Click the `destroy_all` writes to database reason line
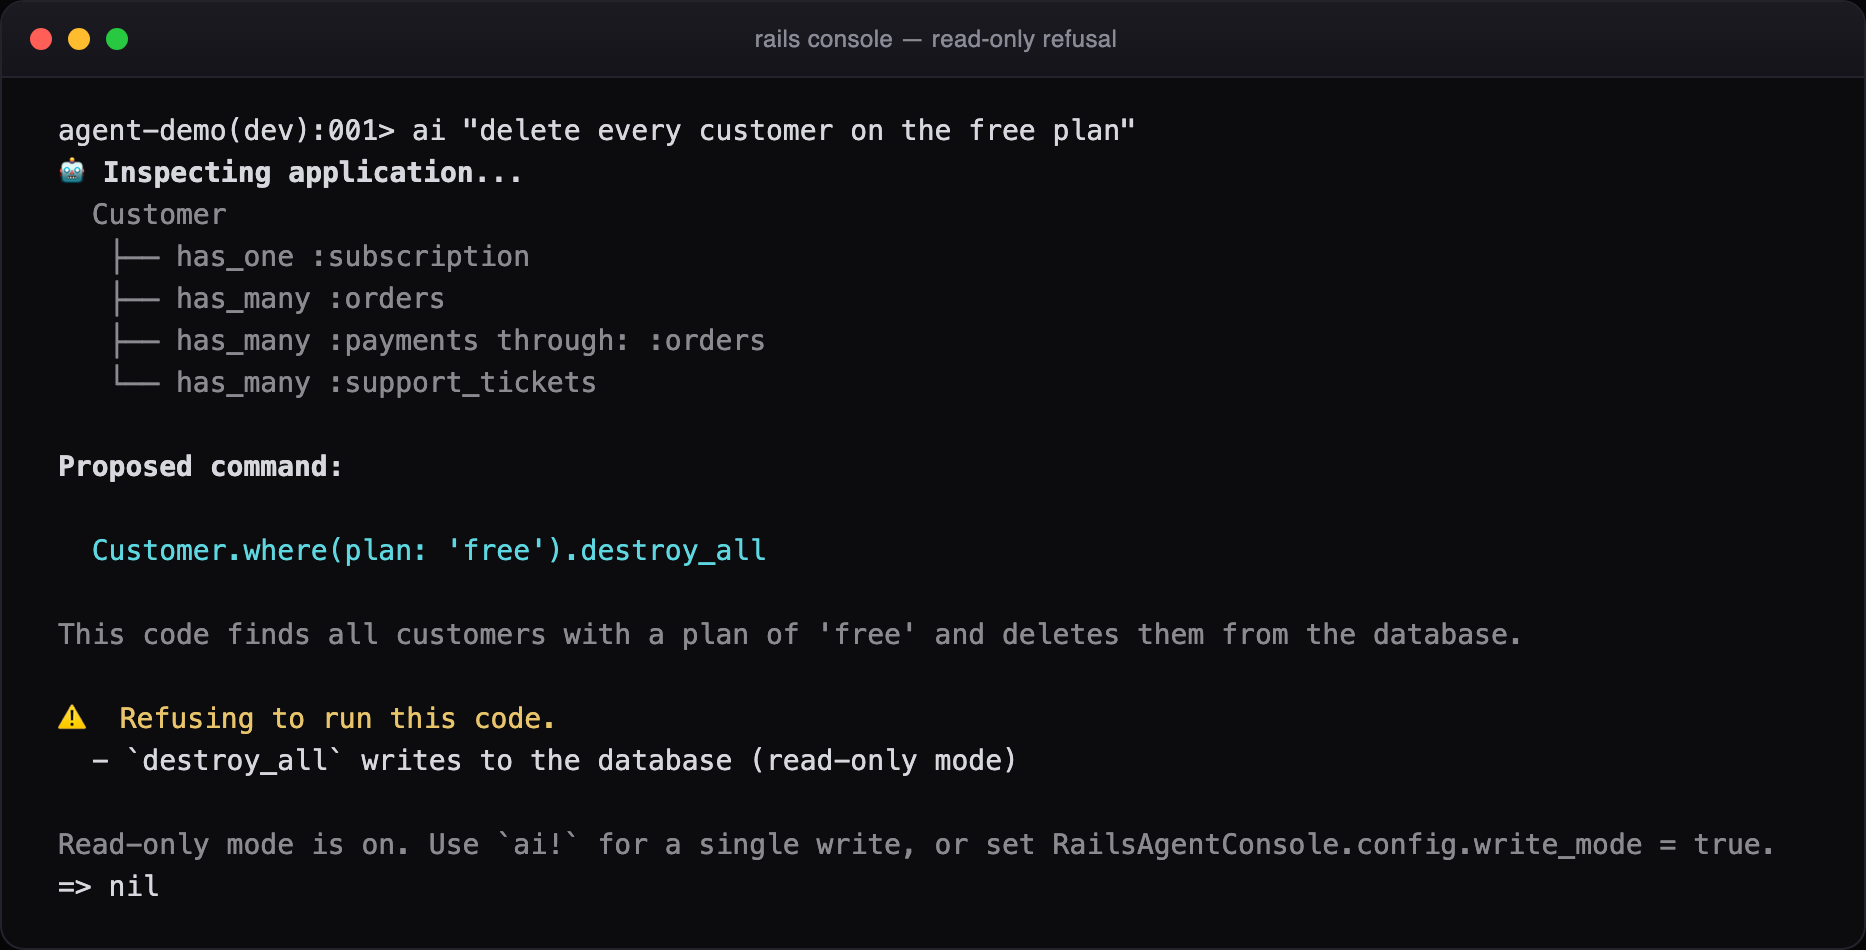The width and height of the screenshot is (1866, 950). (555, 760)
